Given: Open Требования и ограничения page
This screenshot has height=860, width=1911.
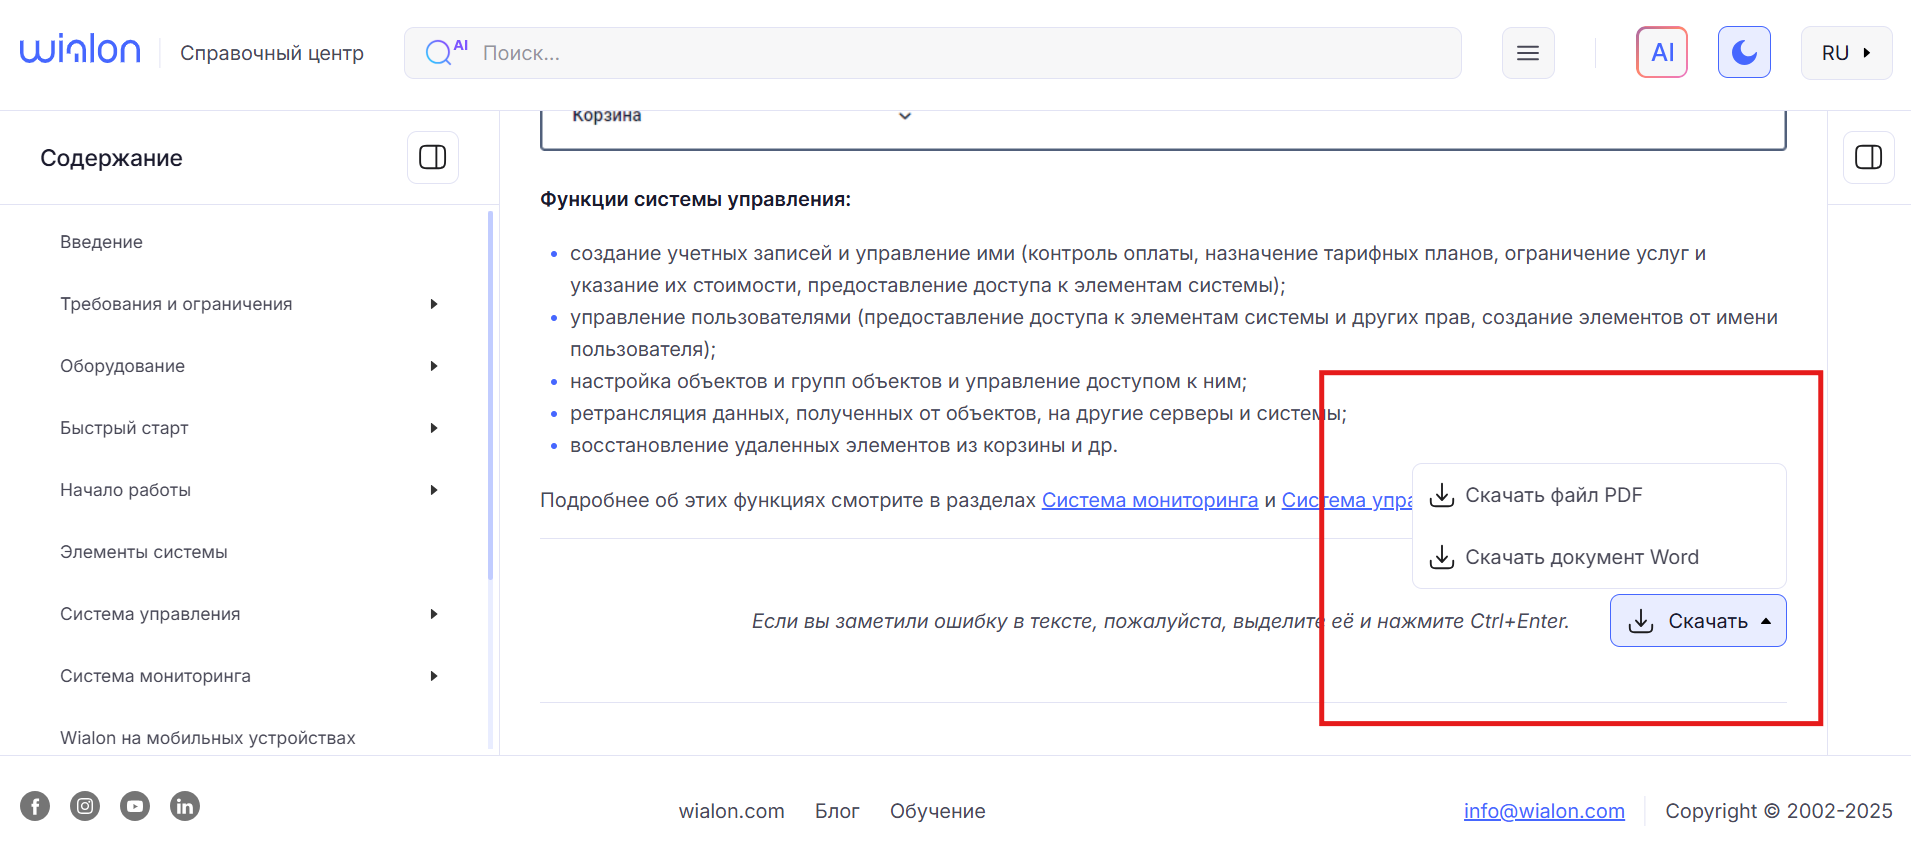Looking at the screenshot, I should point(176,304).
